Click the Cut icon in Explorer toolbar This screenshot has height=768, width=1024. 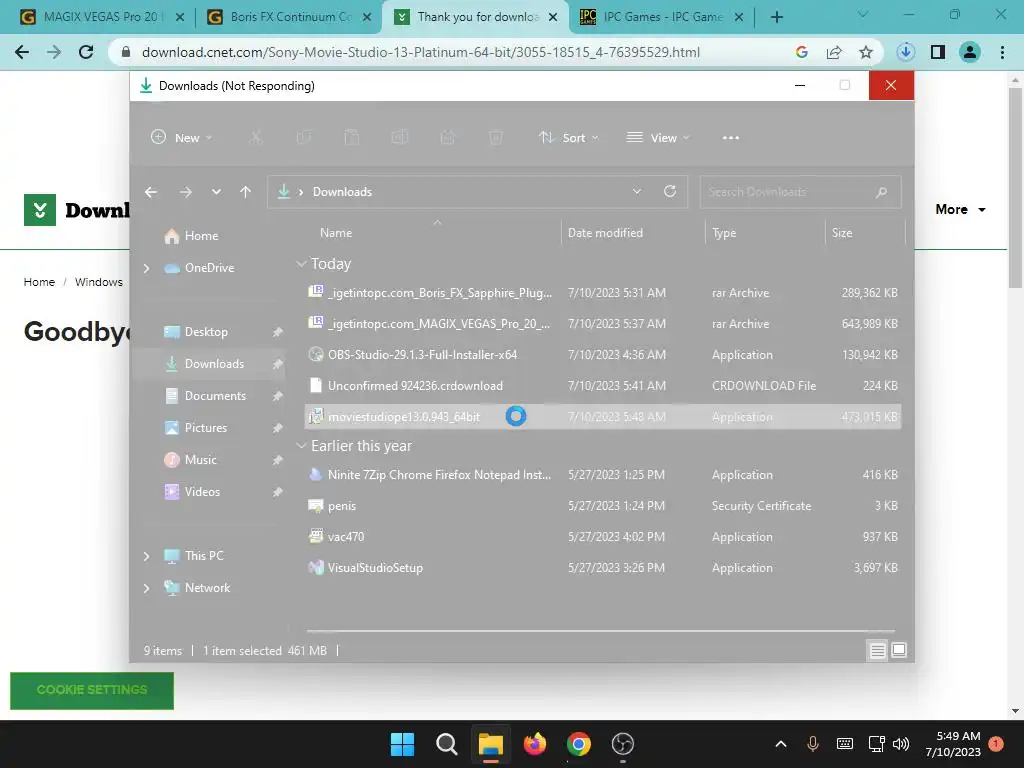click(255, 138)
